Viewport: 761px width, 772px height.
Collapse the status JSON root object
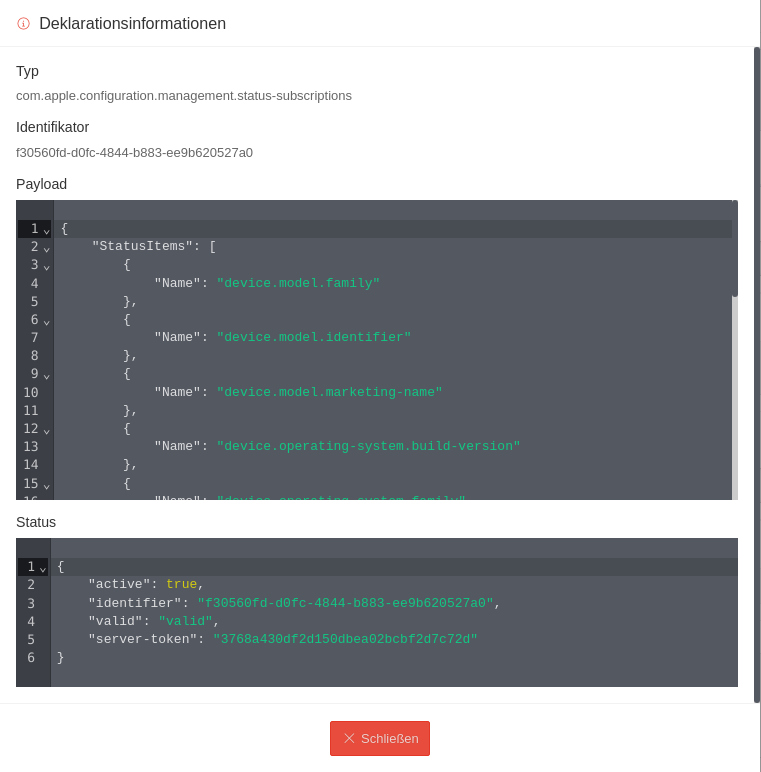(x=43, y=567)
